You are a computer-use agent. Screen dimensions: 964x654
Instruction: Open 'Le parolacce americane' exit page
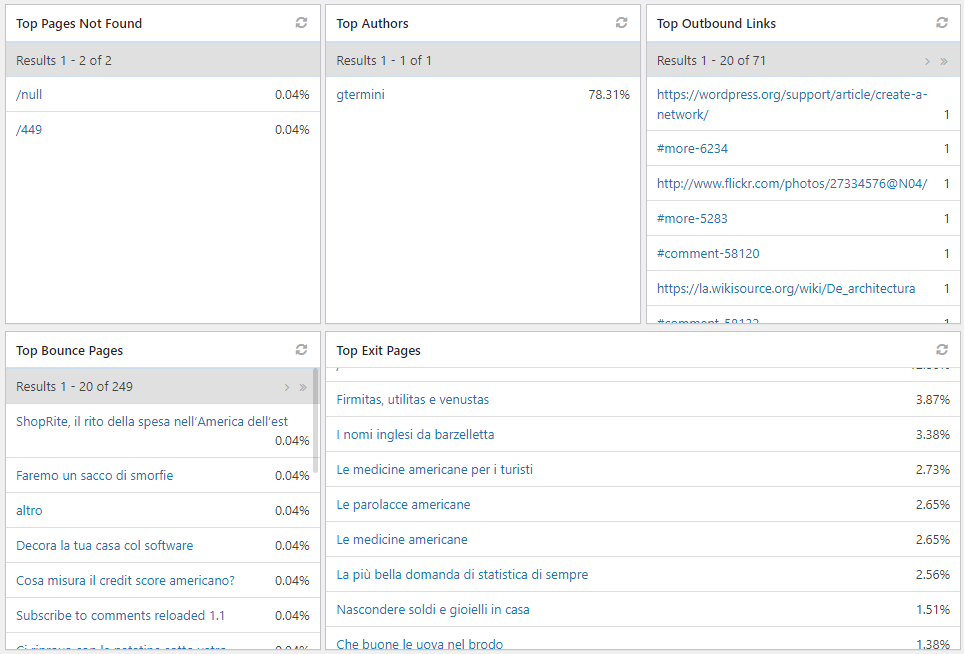(x=404, y=504)
